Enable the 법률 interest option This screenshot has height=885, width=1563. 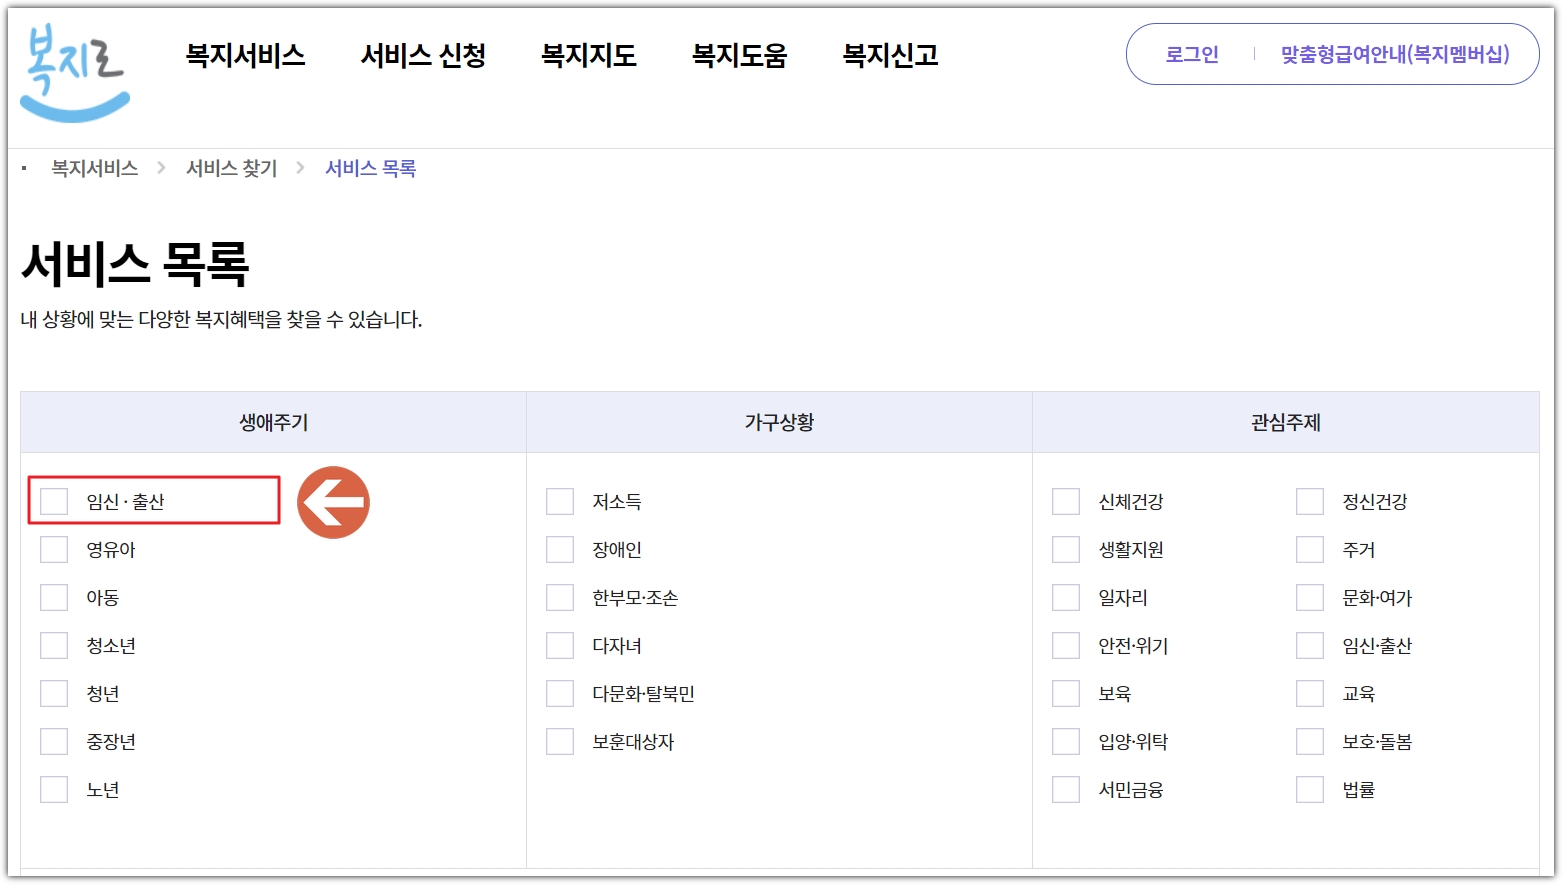[x=1310, y=788]
